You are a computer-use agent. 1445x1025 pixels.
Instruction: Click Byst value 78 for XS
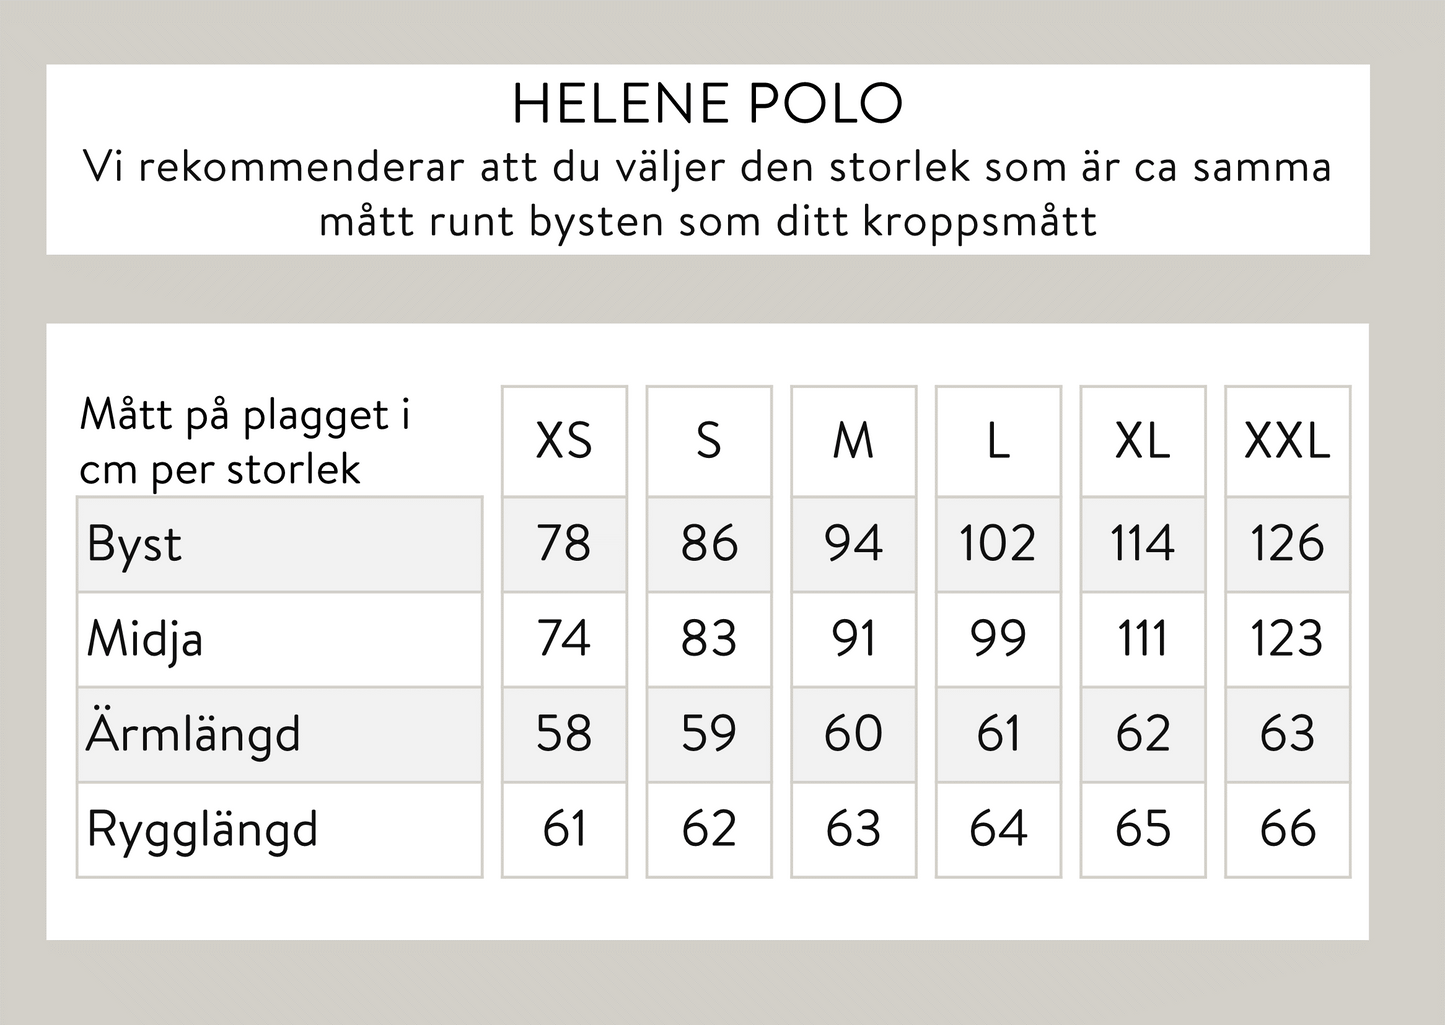coord(564,544)
